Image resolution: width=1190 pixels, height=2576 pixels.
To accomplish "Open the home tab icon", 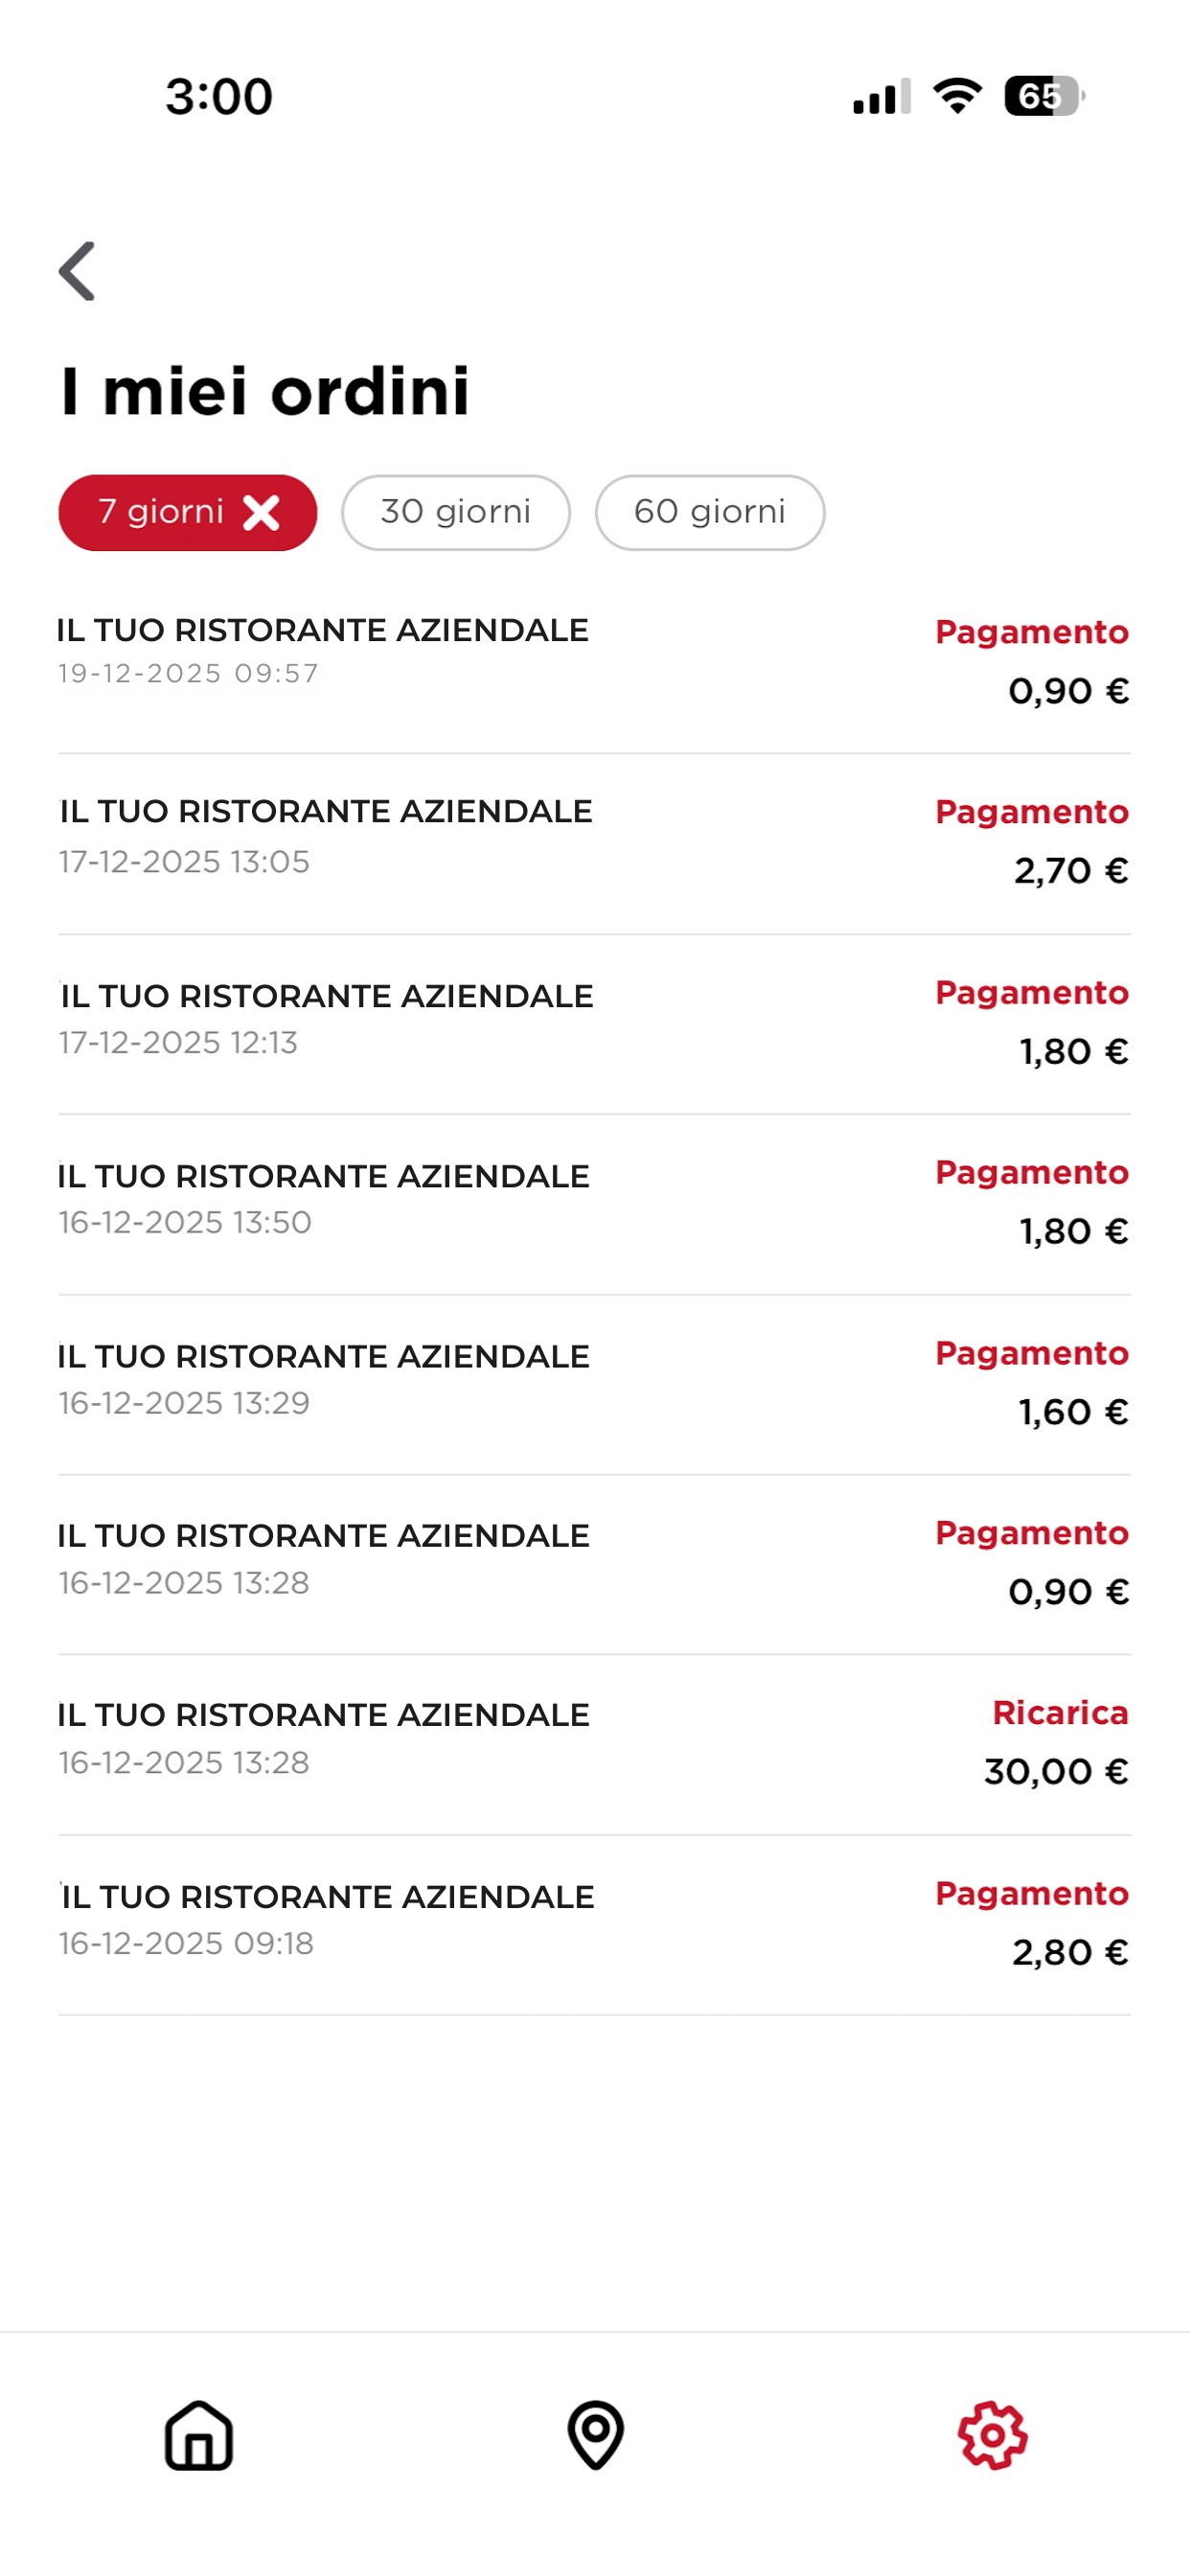I will [x=199, y=2435].
